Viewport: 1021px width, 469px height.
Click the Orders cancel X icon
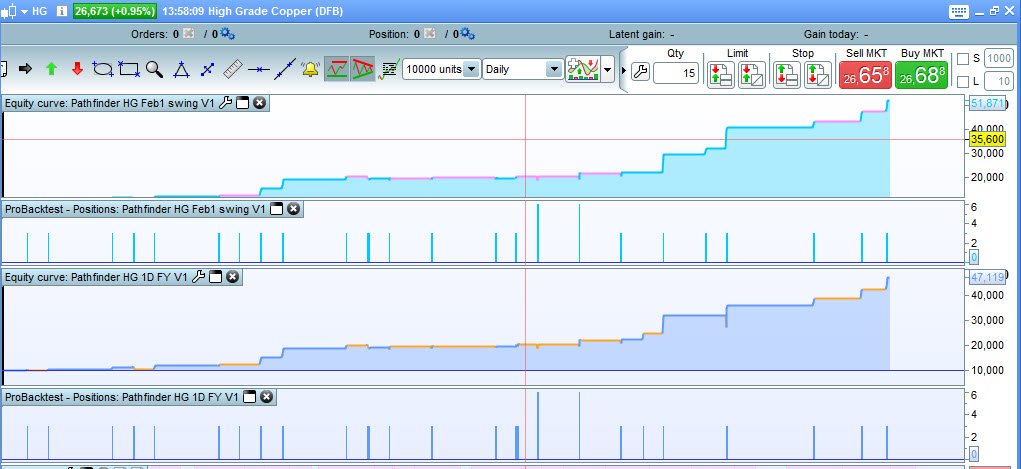click(x=189, y=34)
